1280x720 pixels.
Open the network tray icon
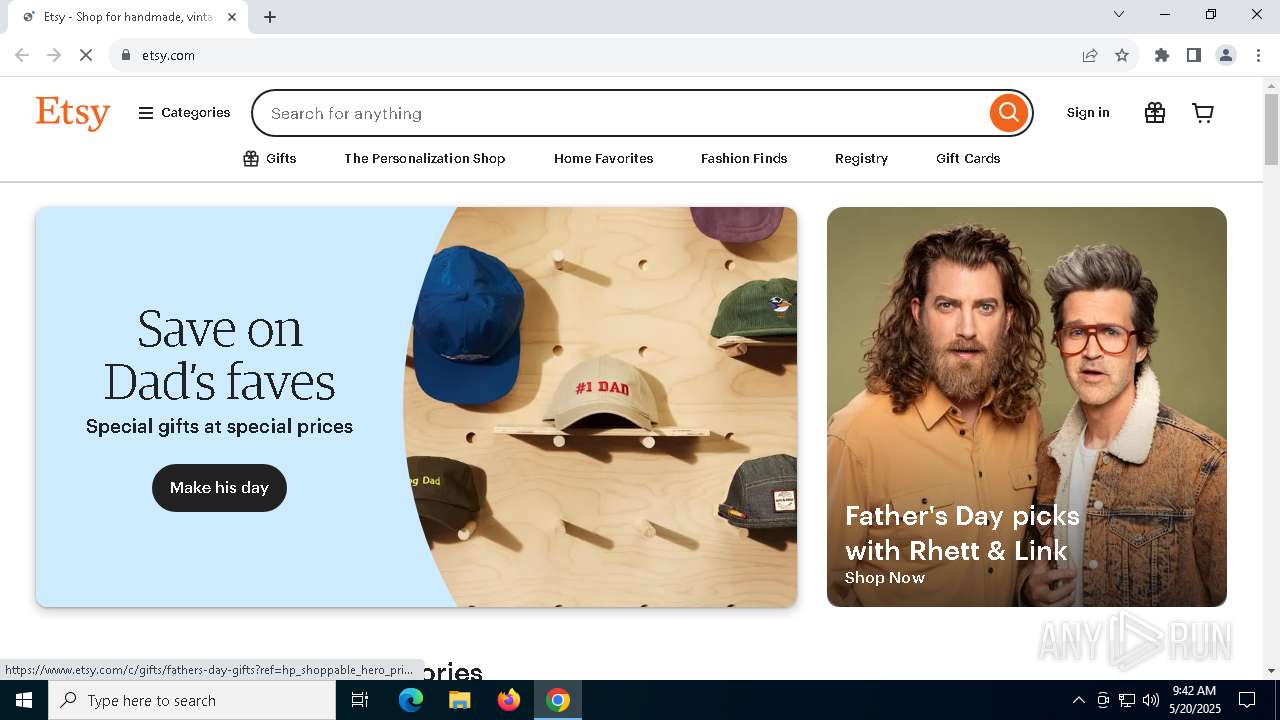pos(1127,700)
